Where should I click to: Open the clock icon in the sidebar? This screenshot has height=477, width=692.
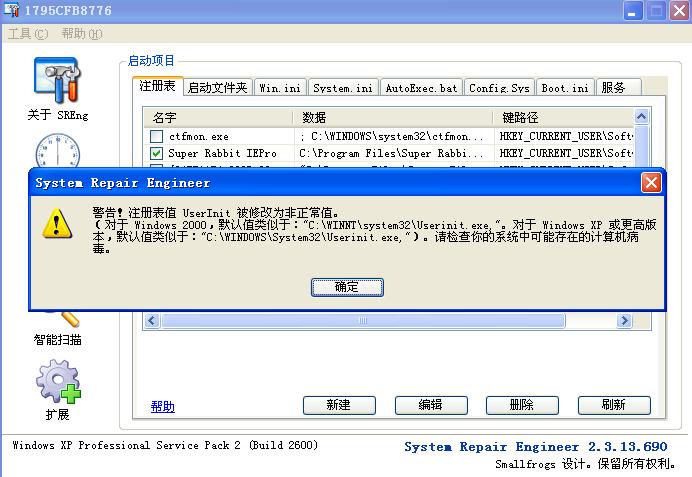coord(57,150)
